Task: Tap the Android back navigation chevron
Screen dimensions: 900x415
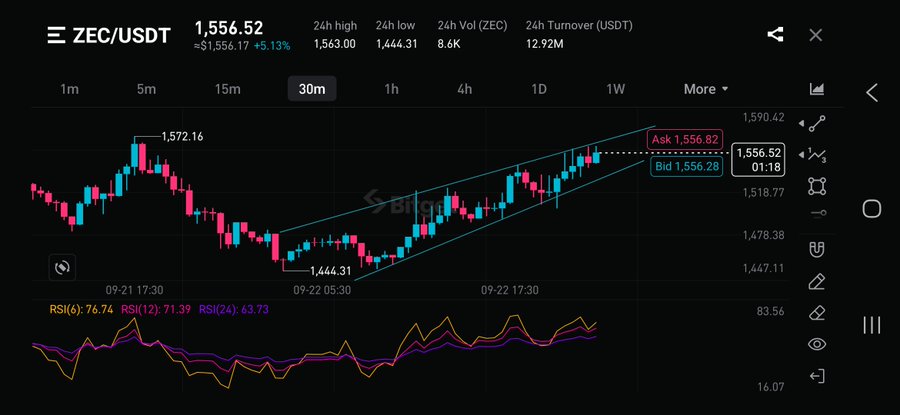Action: click(x=872, y=92)
